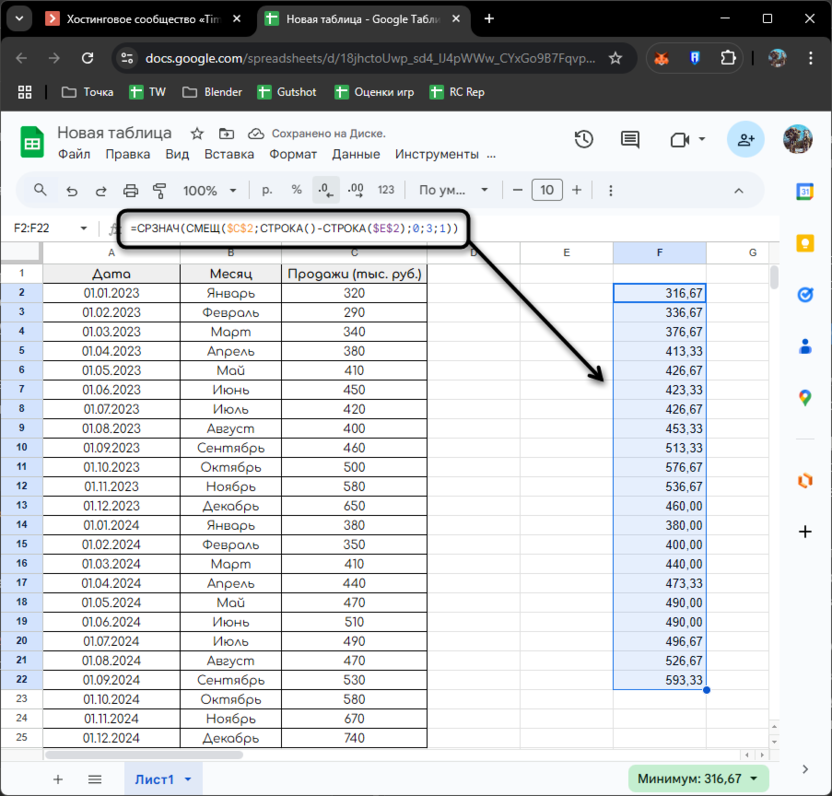The image size is (832, 796).
Task: Click cell with Январь in row 2
Action: point(231,293)
